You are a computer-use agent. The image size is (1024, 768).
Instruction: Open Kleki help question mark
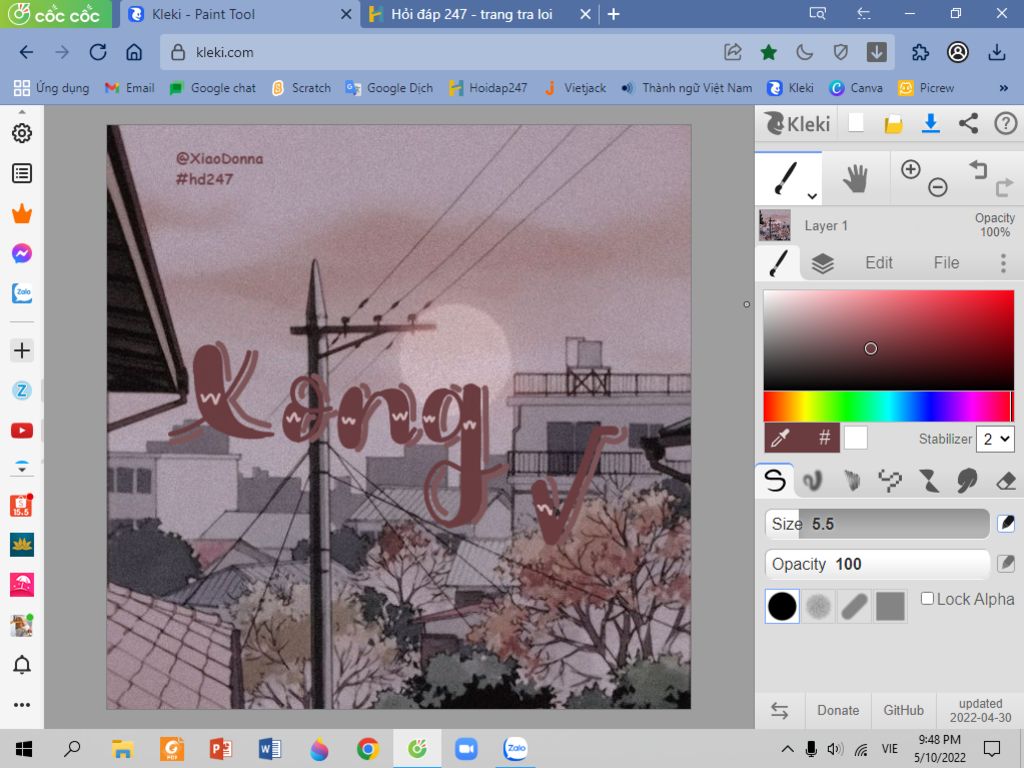[x=1006, y=123]
